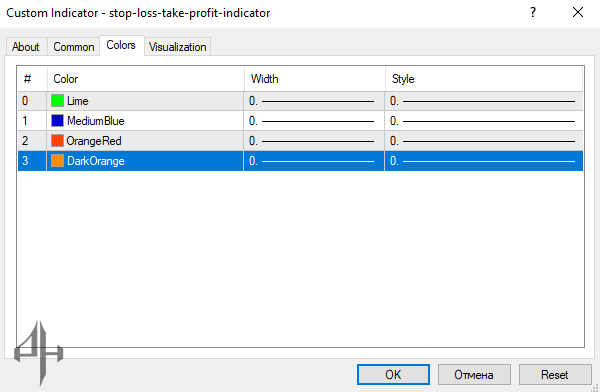Screen dimensions: 600x392
Task: Select row number 1 in the list
Action: (x=300, y=121)
